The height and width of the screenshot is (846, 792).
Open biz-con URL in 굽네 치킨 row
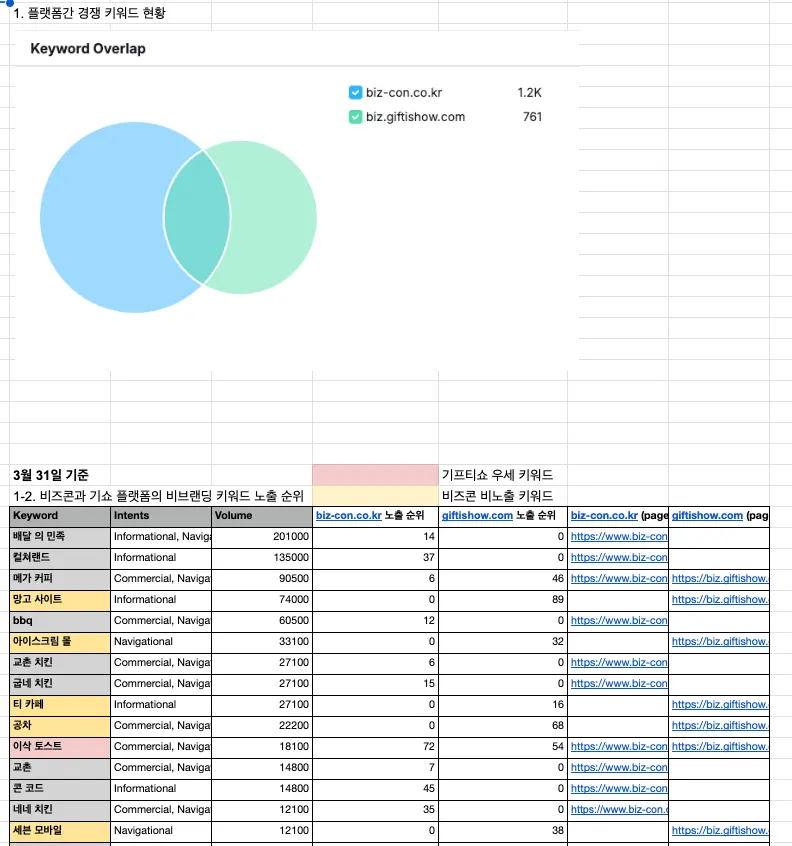(x=619, y=684)
